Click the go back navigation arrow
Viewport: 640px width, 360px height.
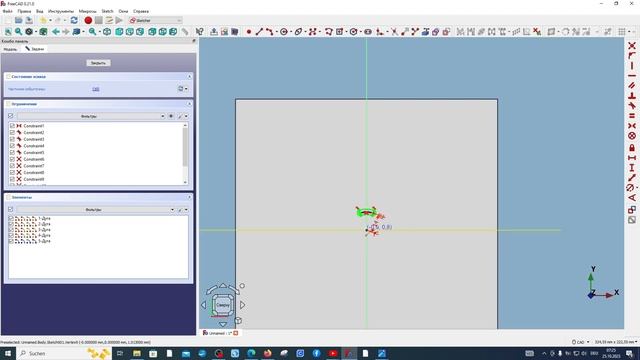pyautogui.click(x=56, y=31)
